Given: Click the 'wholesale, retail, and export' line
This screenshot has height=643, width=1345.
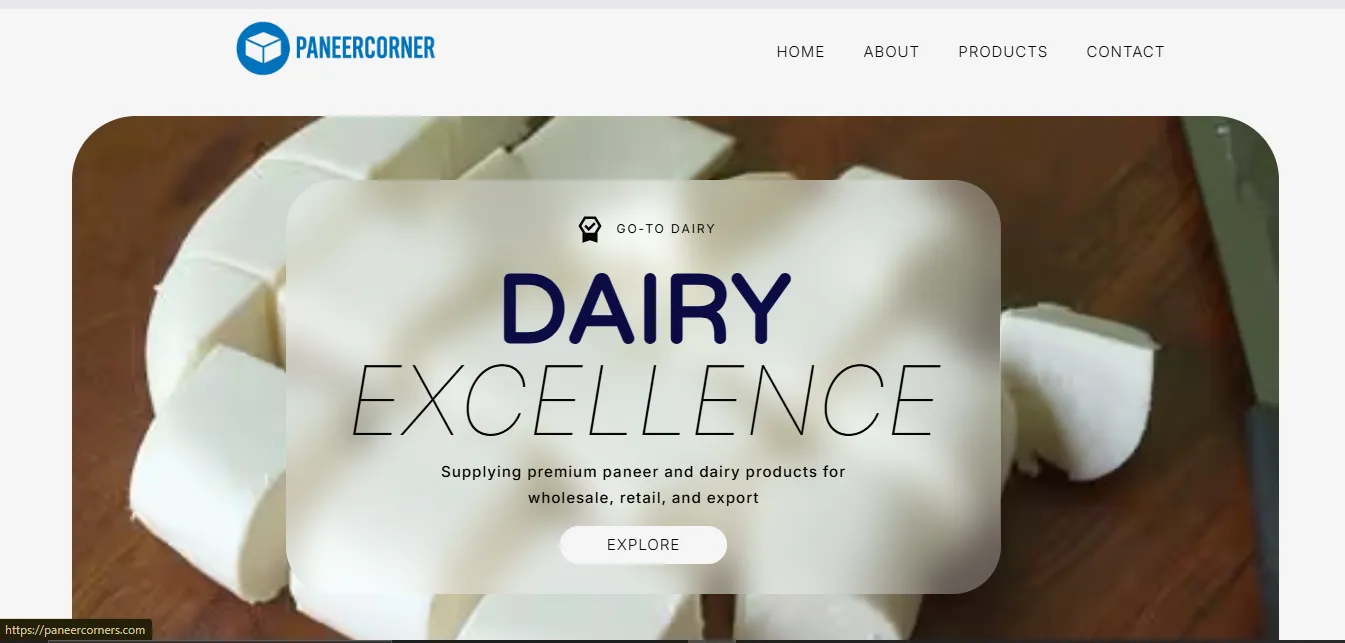Looking at the screenshot, I should [643, 498].
